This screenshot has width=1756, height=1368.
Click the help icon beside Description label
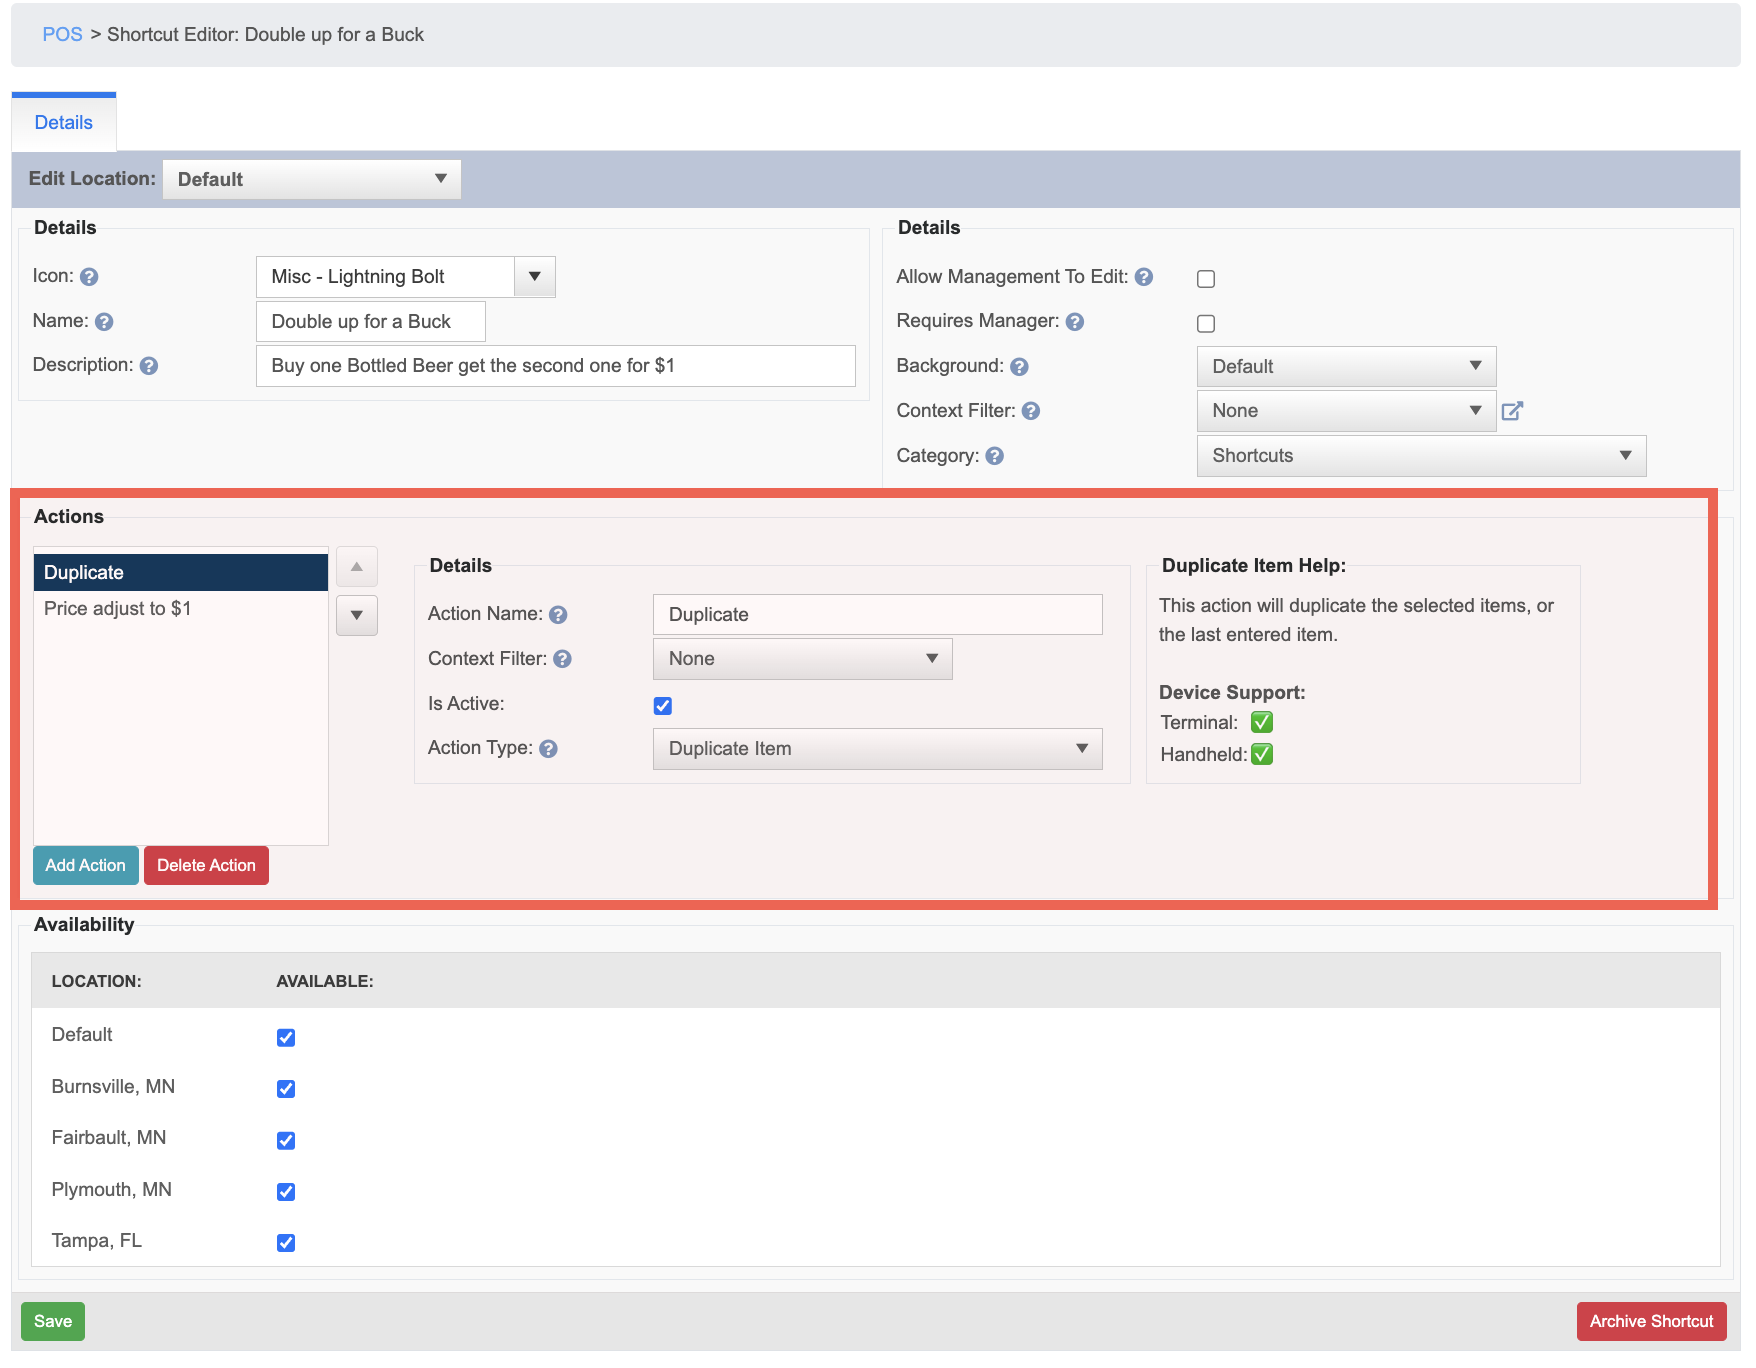click(149, 366)
